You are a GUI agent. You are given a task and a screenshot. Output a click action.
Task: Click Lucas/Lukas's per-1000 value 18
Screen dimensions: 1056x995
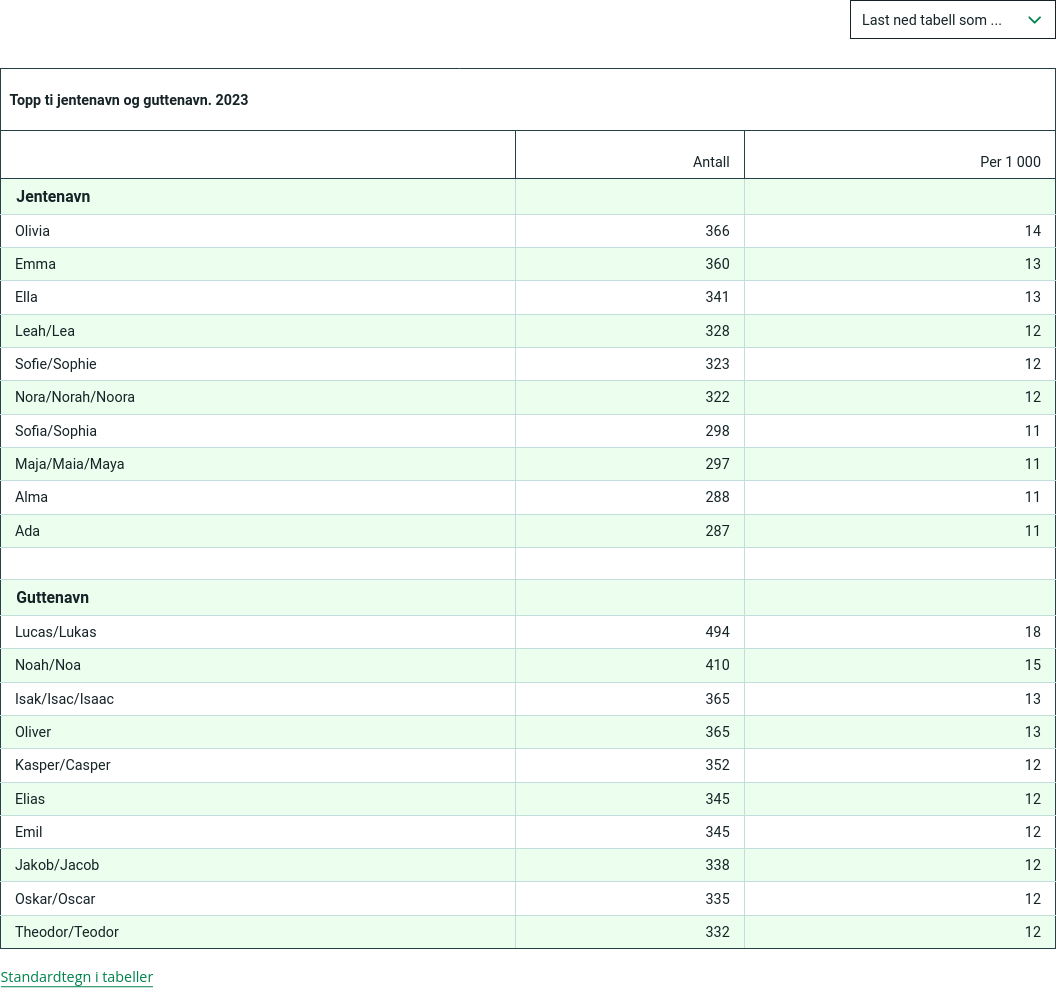[x=1033, y=632]
